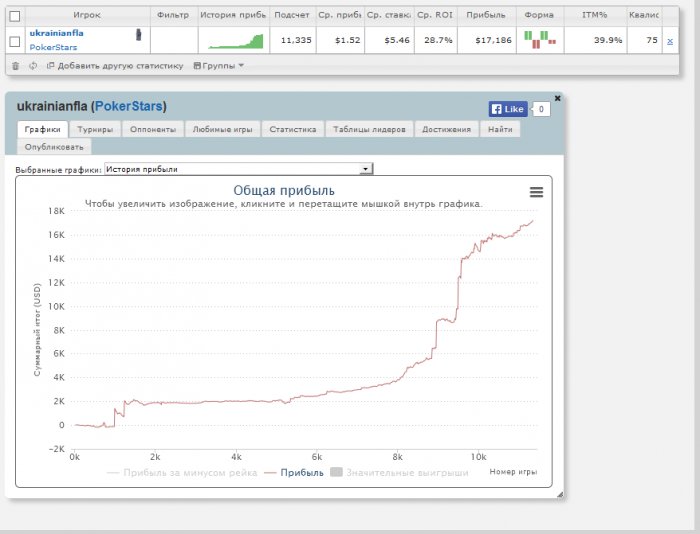The width and height of the screenshot is (700, 534).
Task: Remove the ukrainianfla row with x
Action: pyautogui.click(x=670, y=41)
